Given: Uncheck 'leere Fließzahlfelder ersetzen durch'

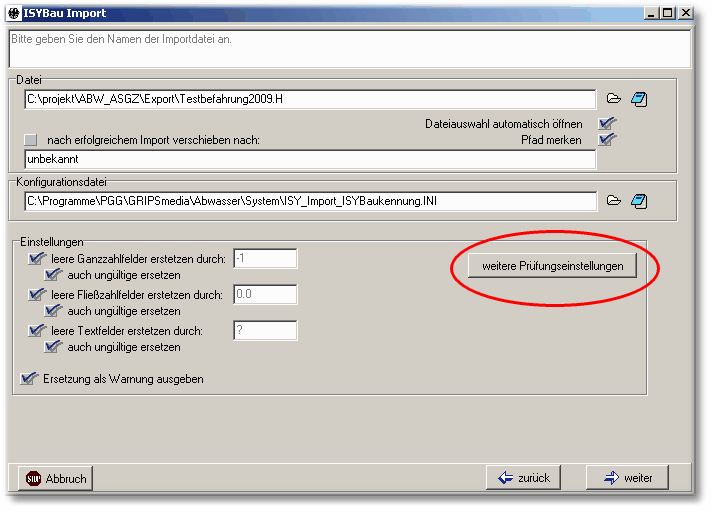Looking at the screenshot, I should click(x=37, y=294).
